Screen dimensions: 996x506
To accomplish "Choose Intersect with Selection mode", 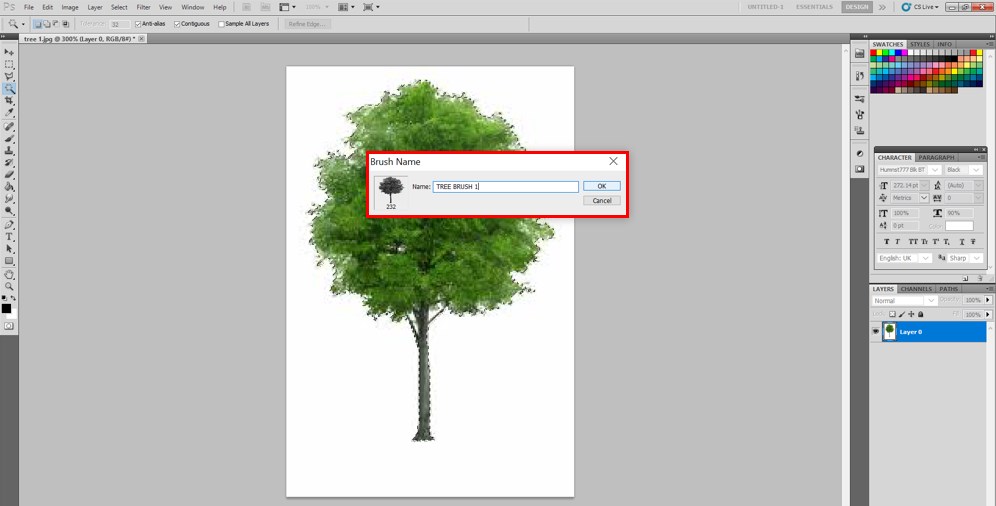I will (x=65, y=24).
